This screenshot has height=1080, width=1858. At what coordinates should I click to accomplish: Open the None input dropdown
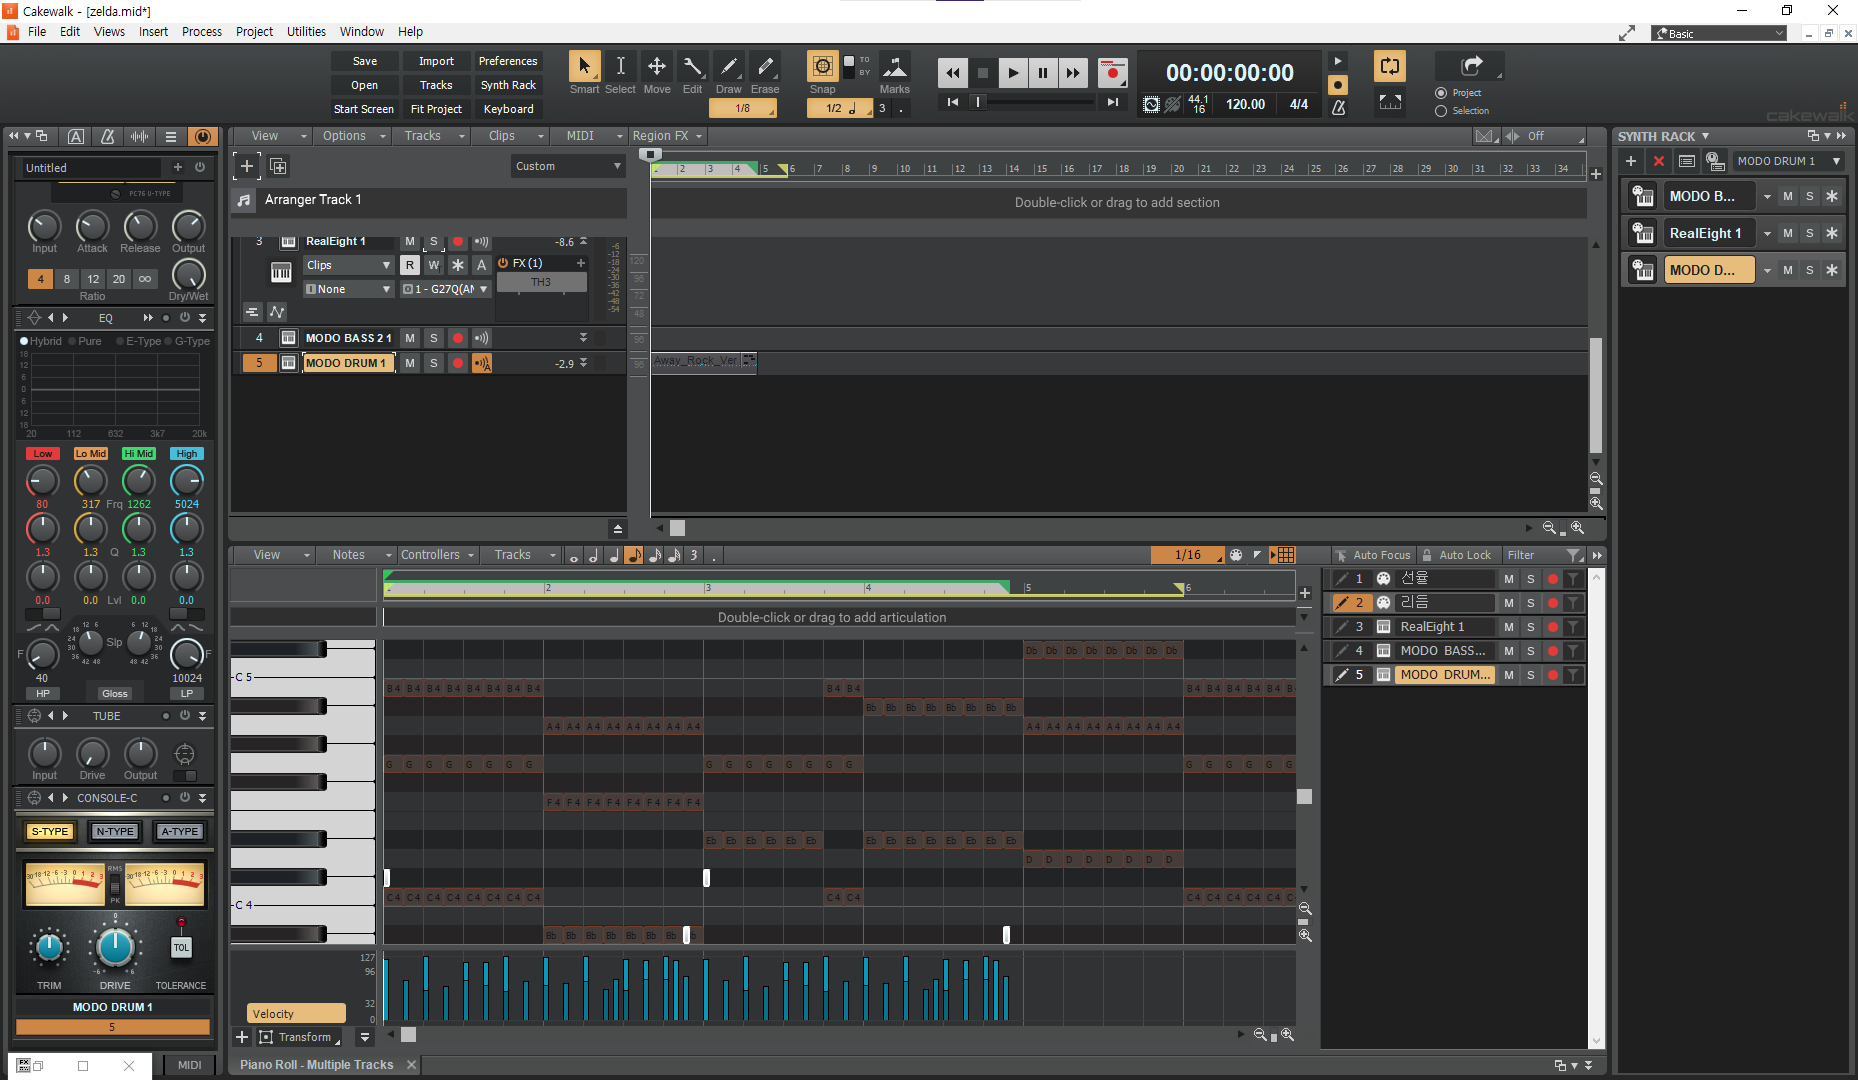pos(348,289)
